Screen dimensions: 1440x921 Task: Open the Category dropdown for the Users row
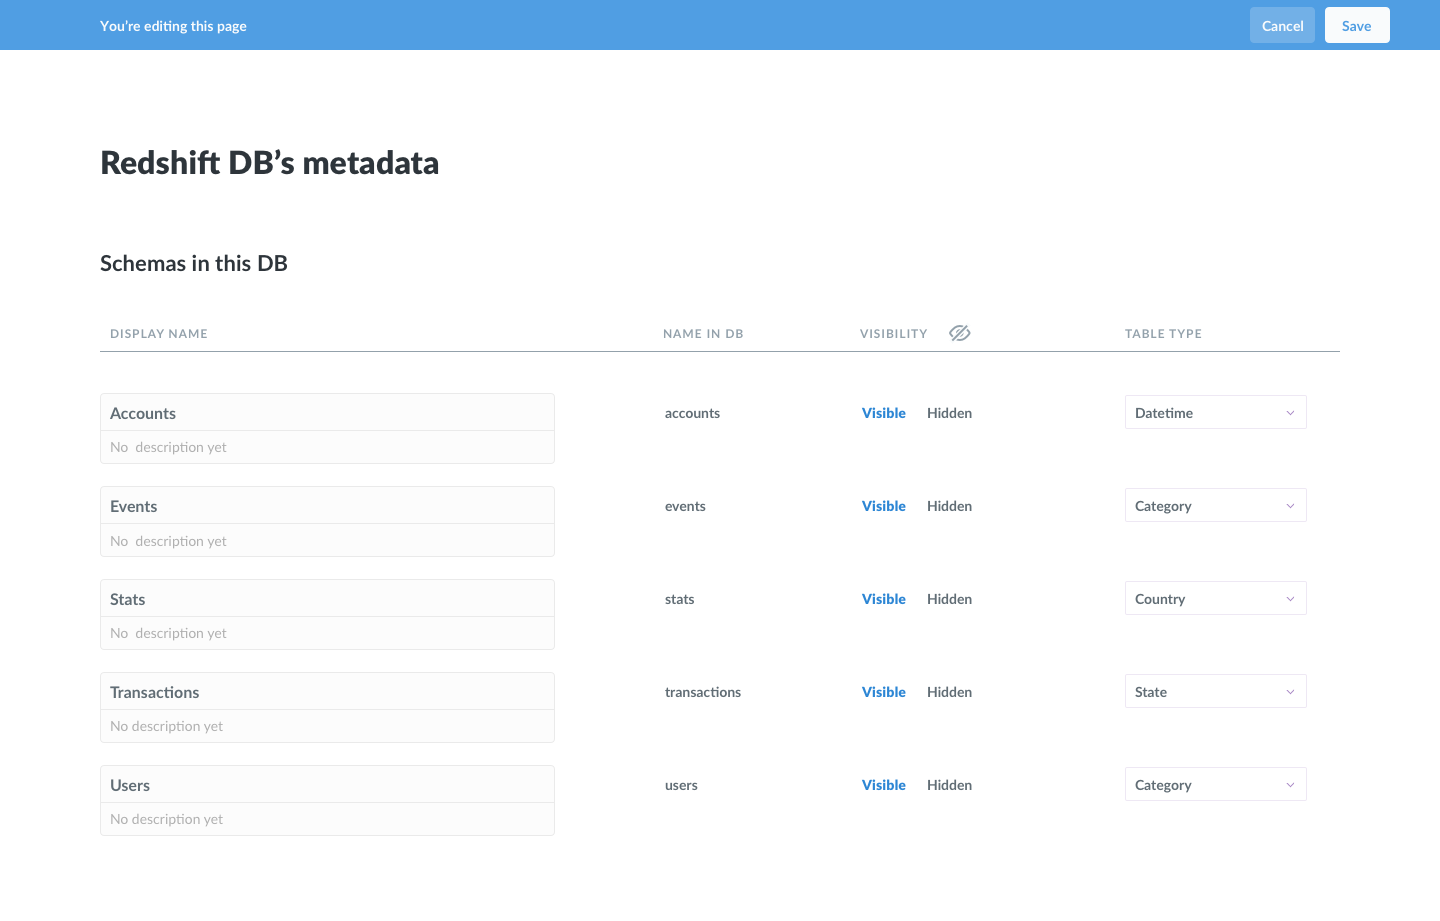pos(1215,784)
